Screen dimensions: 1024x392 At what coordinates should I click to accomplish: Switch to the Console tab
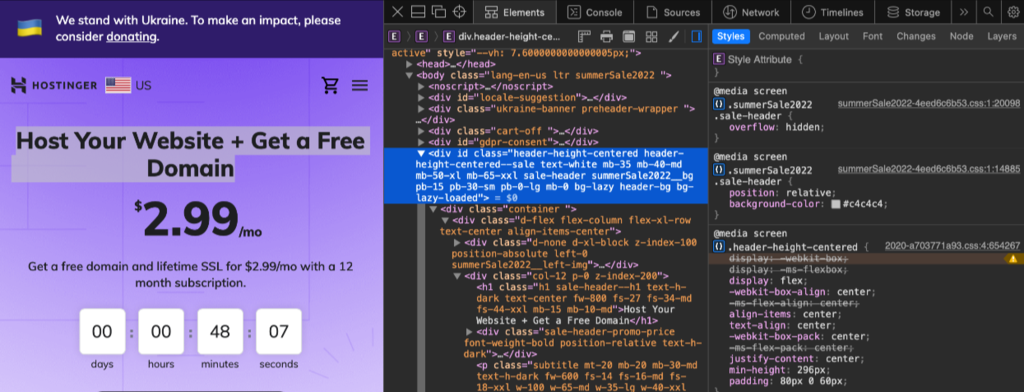[x=595, y=12]
